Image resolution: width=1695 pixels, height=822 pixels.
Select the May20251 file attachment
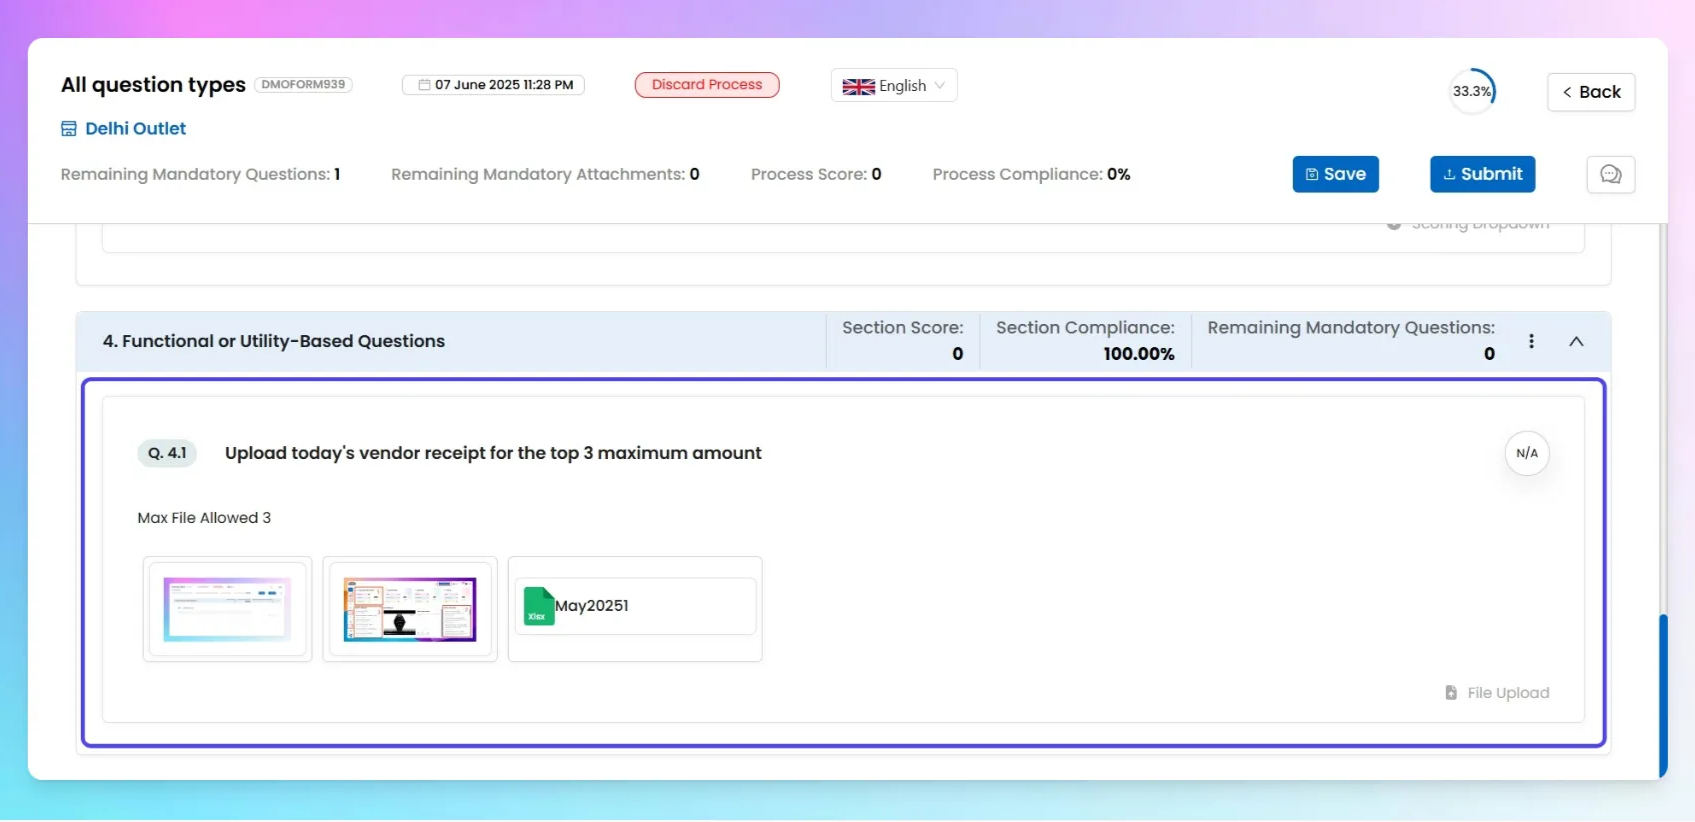coord(635,609)
